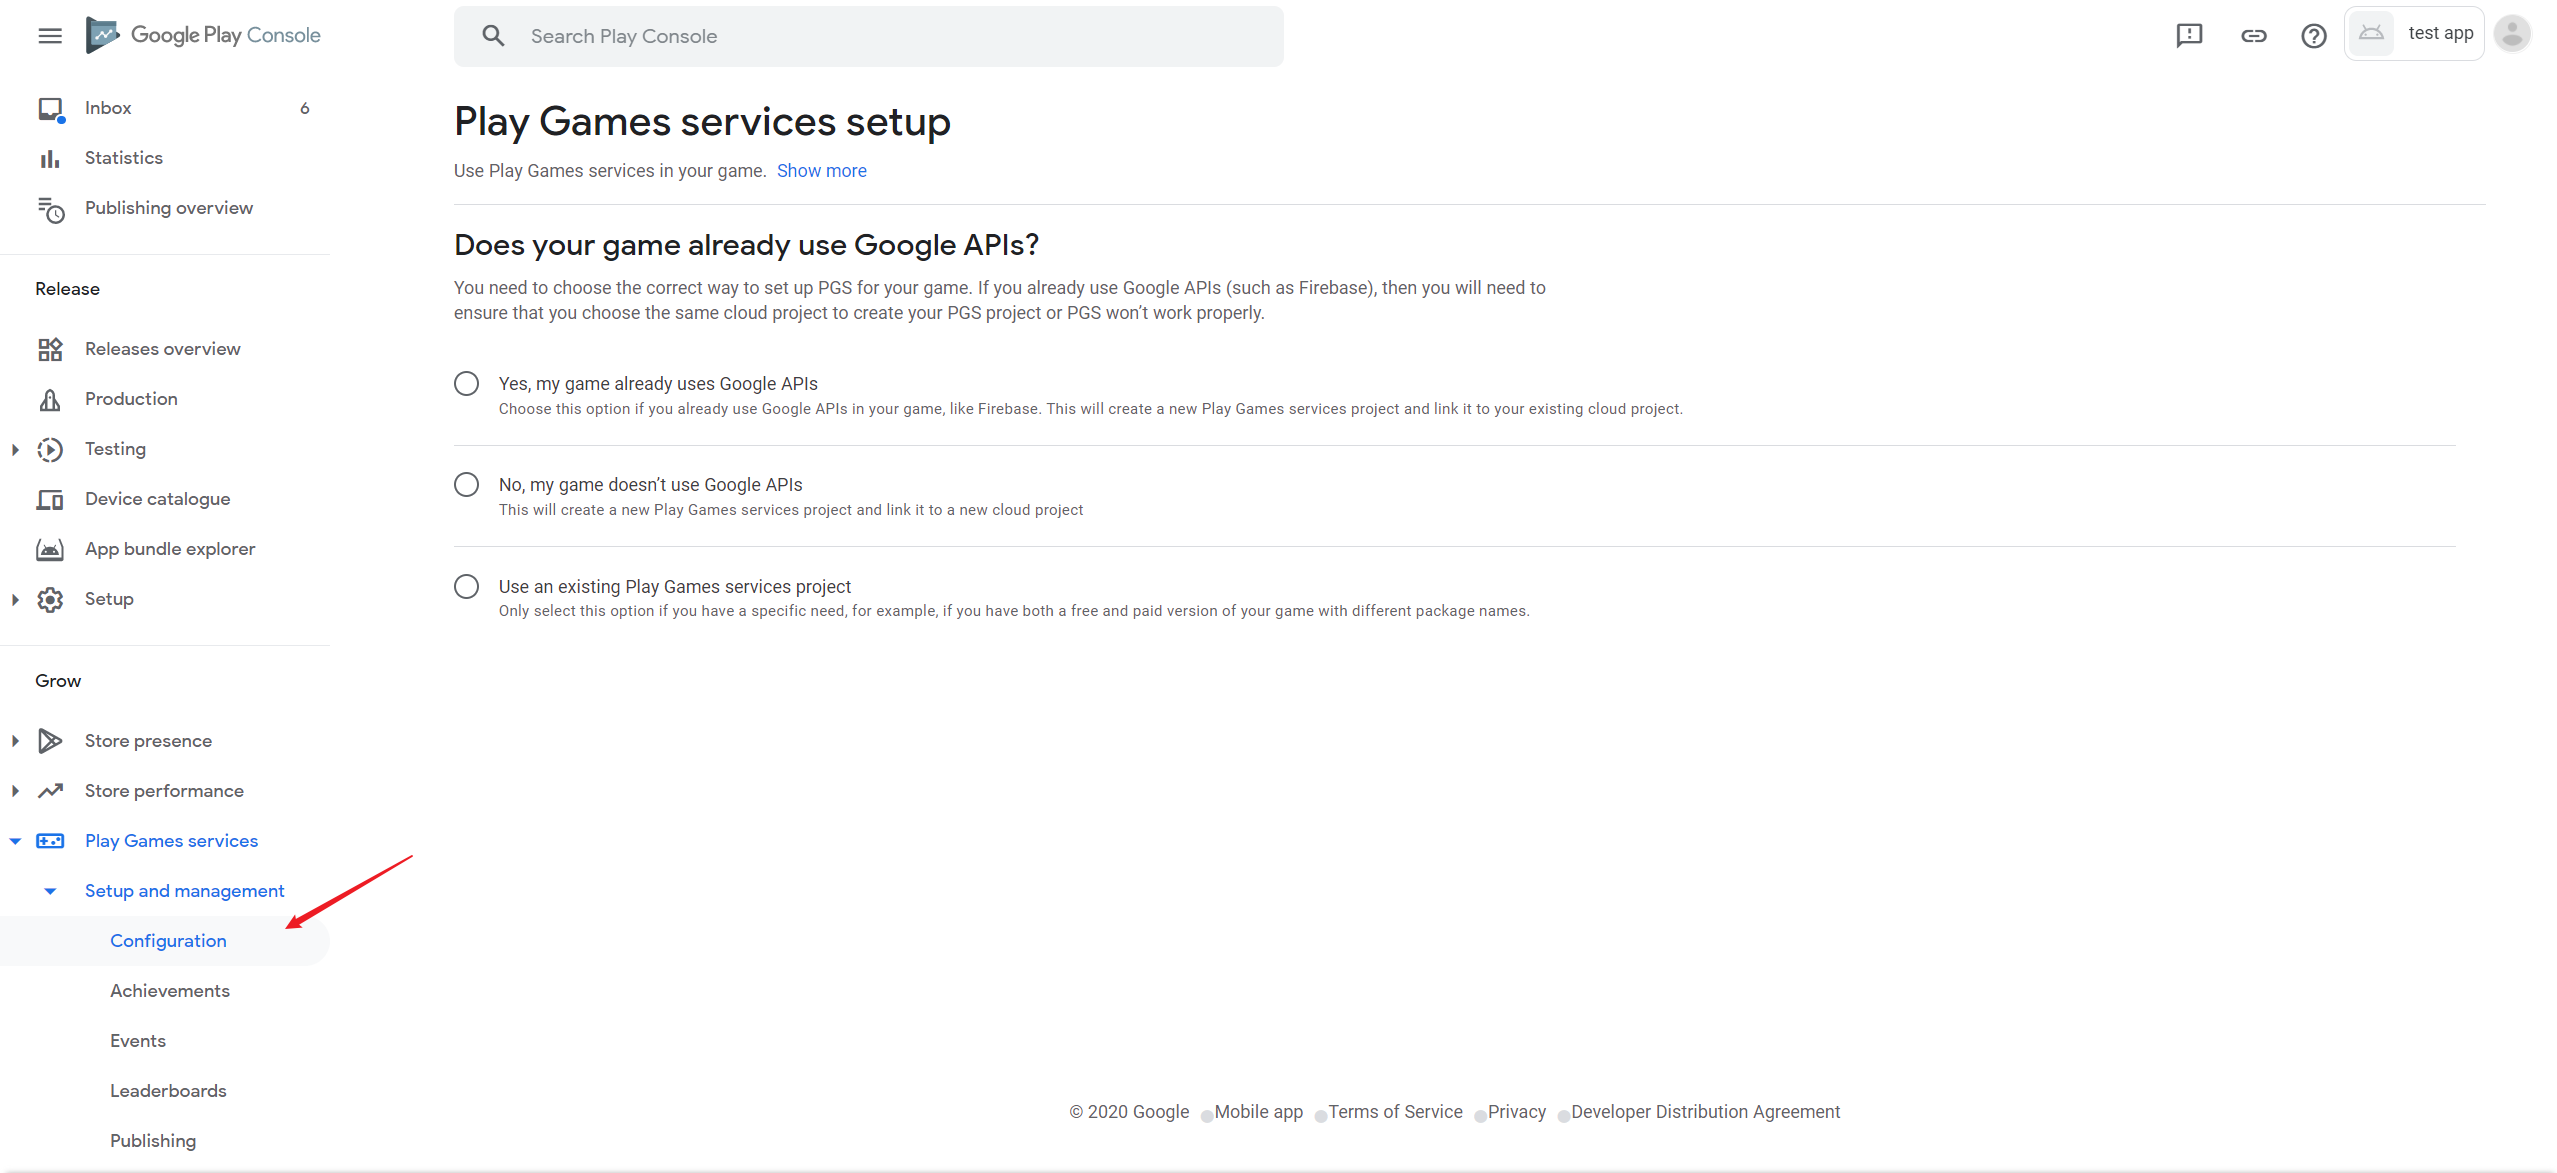
Task: Click the Setup label in Release
Action: (109, 599)
